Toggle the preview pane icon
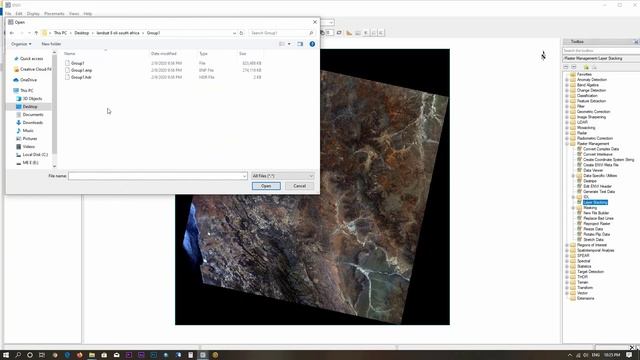This screenshot has width=640, height=360. pyautogui.click(x=300, y=44)
